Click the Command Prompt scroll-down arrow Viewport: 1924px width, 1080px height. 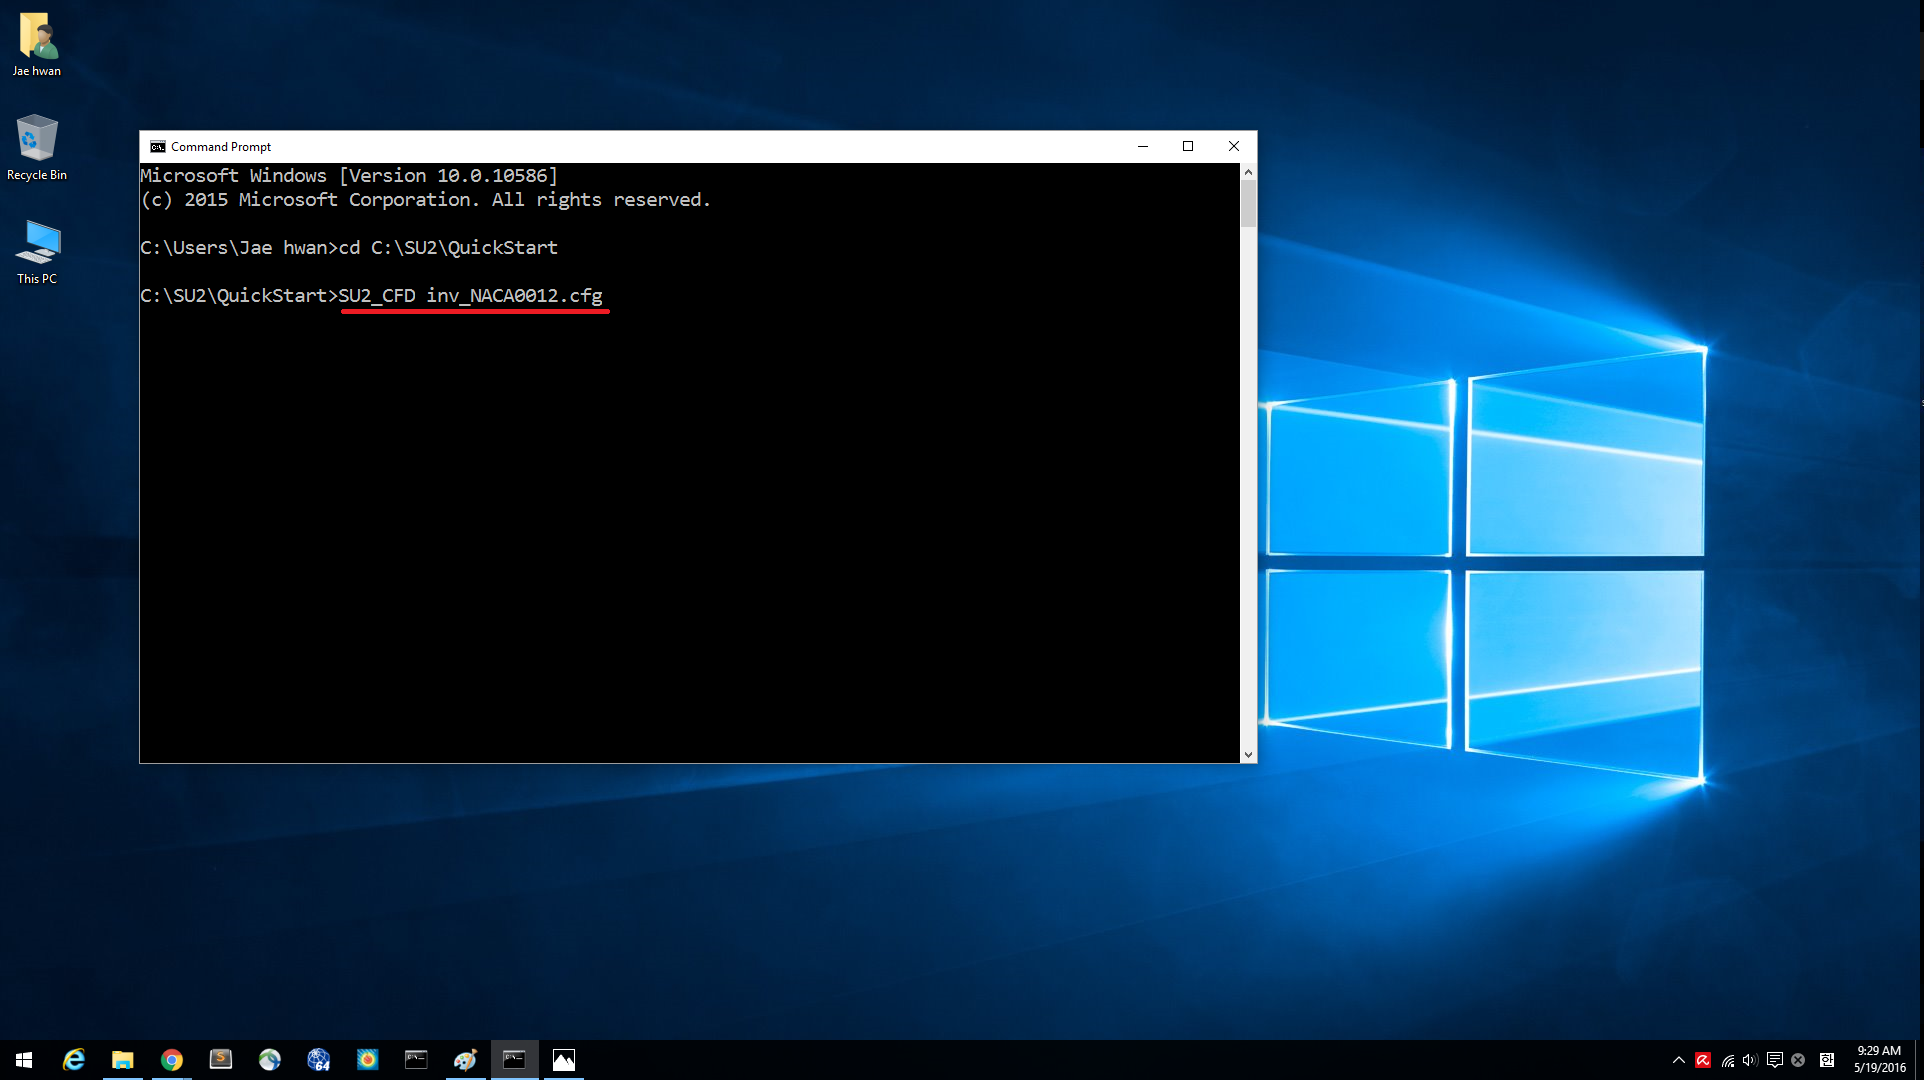click(x=1248, y=755)
